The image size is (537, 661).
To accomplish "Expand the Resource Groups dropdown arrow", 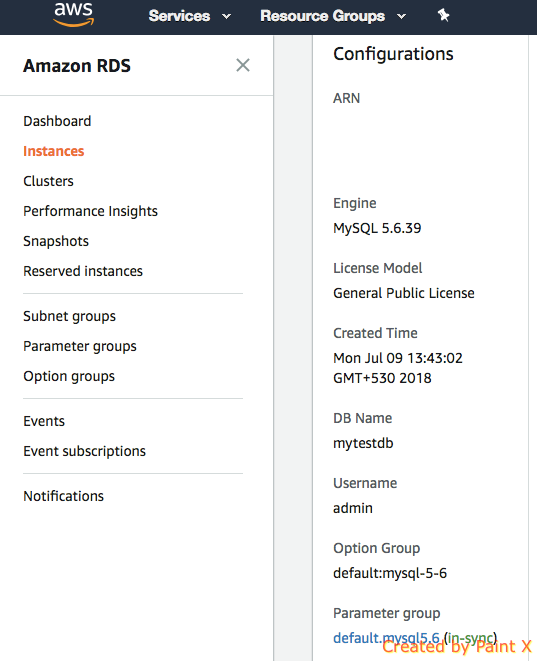I will (401, 16).
